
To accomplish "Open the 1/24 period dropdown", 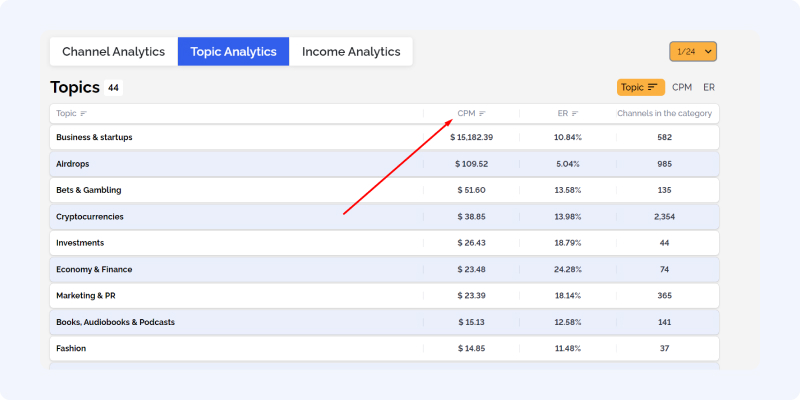I will coord(693,52).
